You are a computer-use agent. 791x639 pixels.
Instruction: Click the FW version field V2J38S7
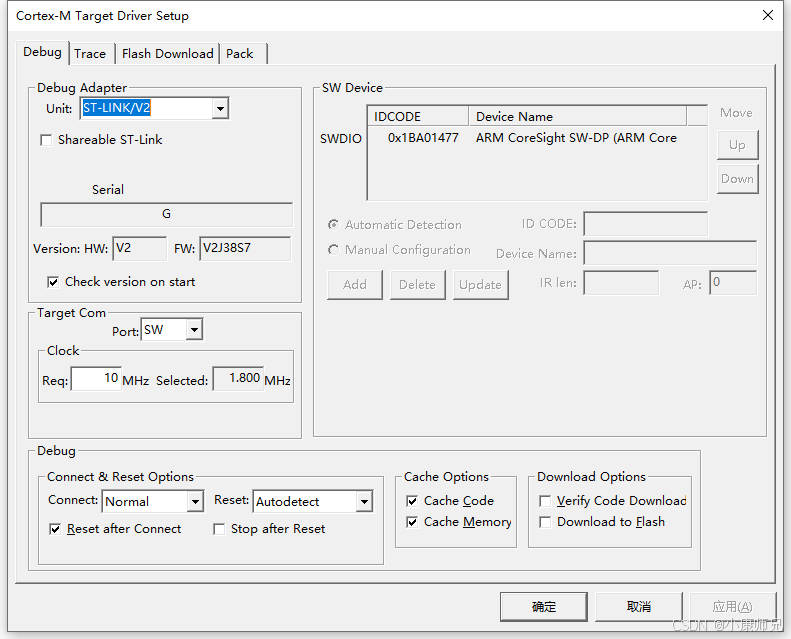pyautogui.click(x=245, y=248)
